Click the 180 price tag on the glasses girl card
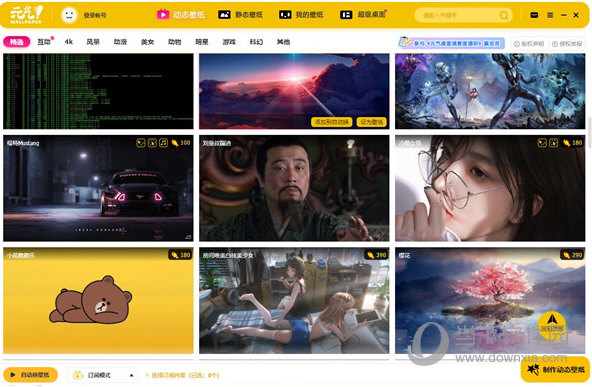 [x=572, y=143]
